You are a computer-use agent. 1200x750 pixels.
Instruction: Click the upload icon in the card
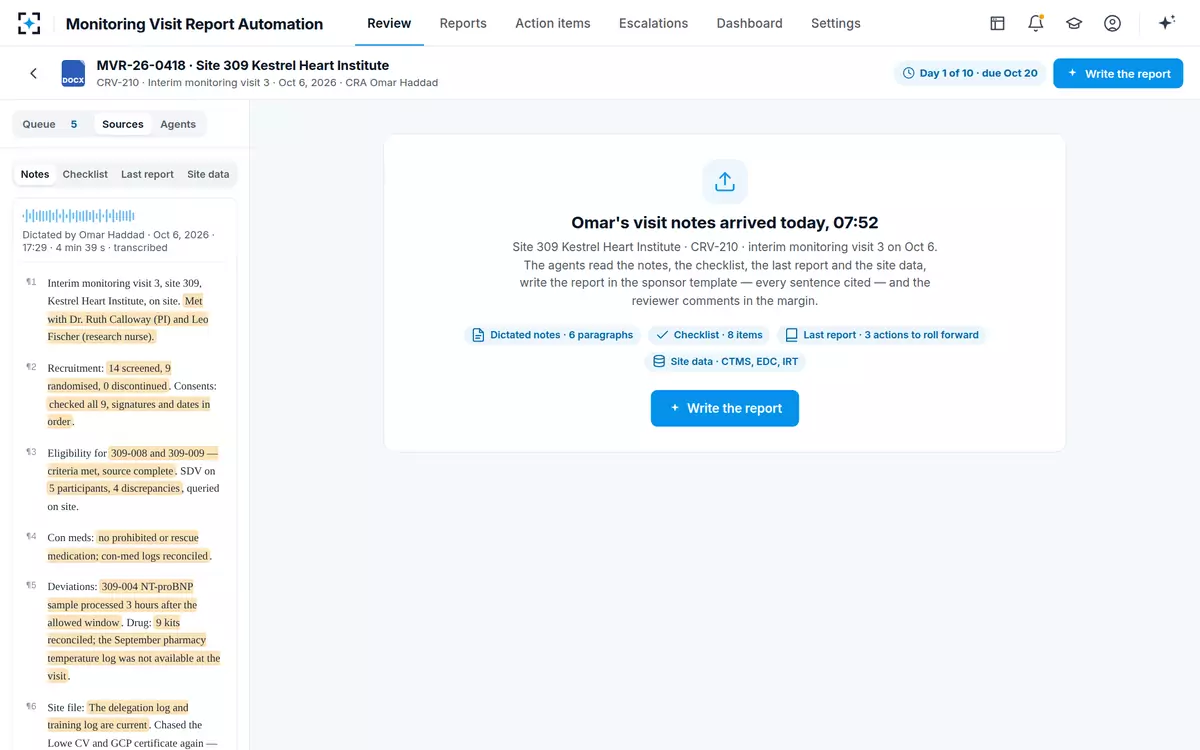[725, 182]
